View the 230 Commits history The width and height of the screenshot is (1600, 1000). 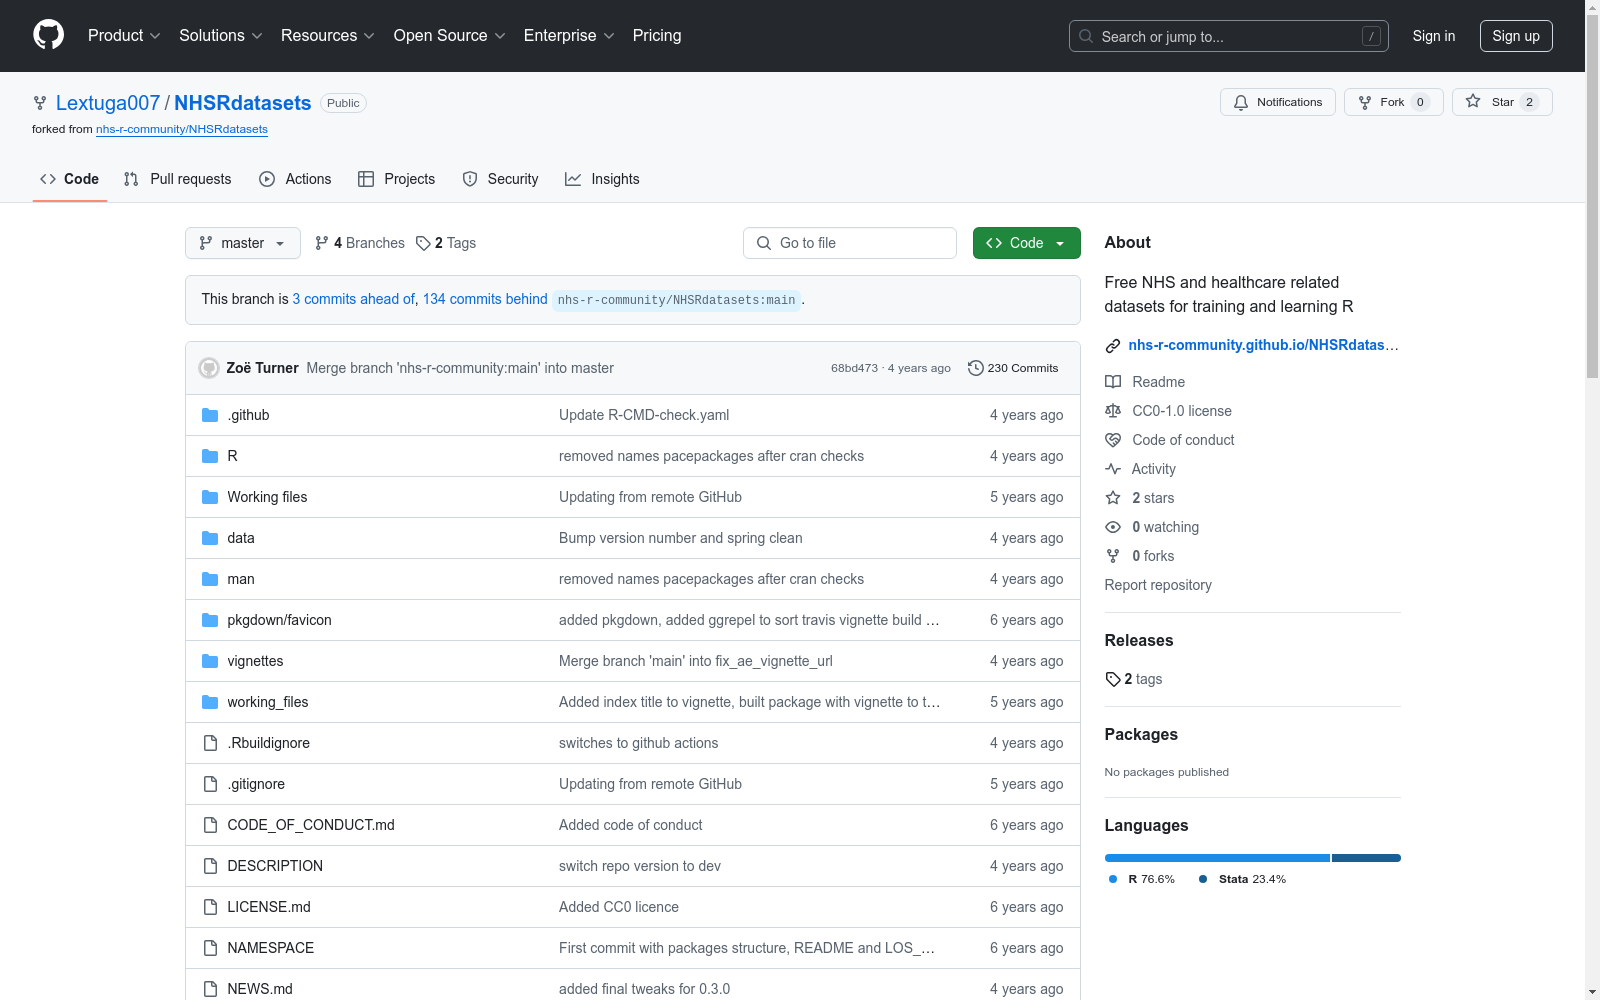(x=1013, y=368)
